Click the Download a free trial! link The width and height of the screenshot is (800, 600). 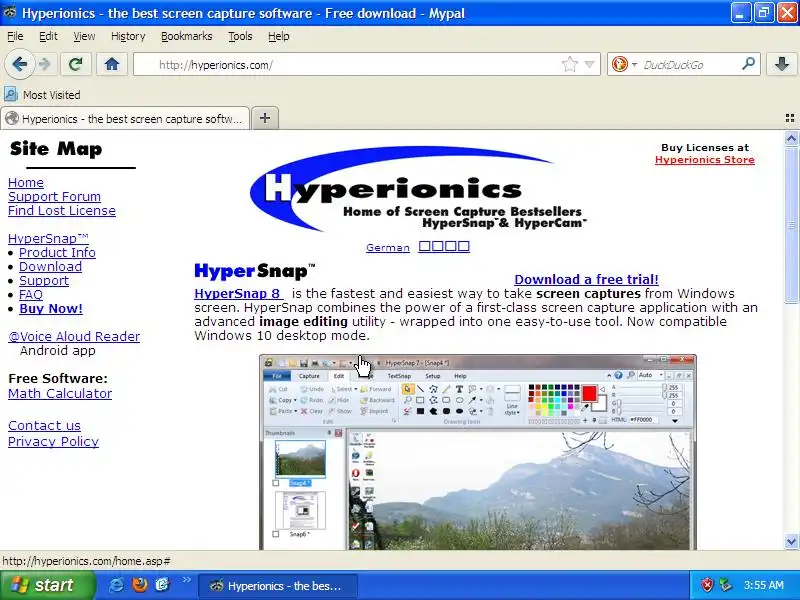[x=586, y=280]
